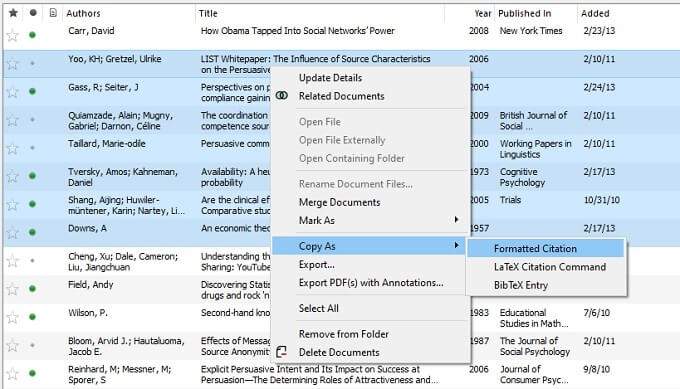Star the Bloom, Arvid J. entry
This screenshot has width=680, height=389.
point(13,345)
